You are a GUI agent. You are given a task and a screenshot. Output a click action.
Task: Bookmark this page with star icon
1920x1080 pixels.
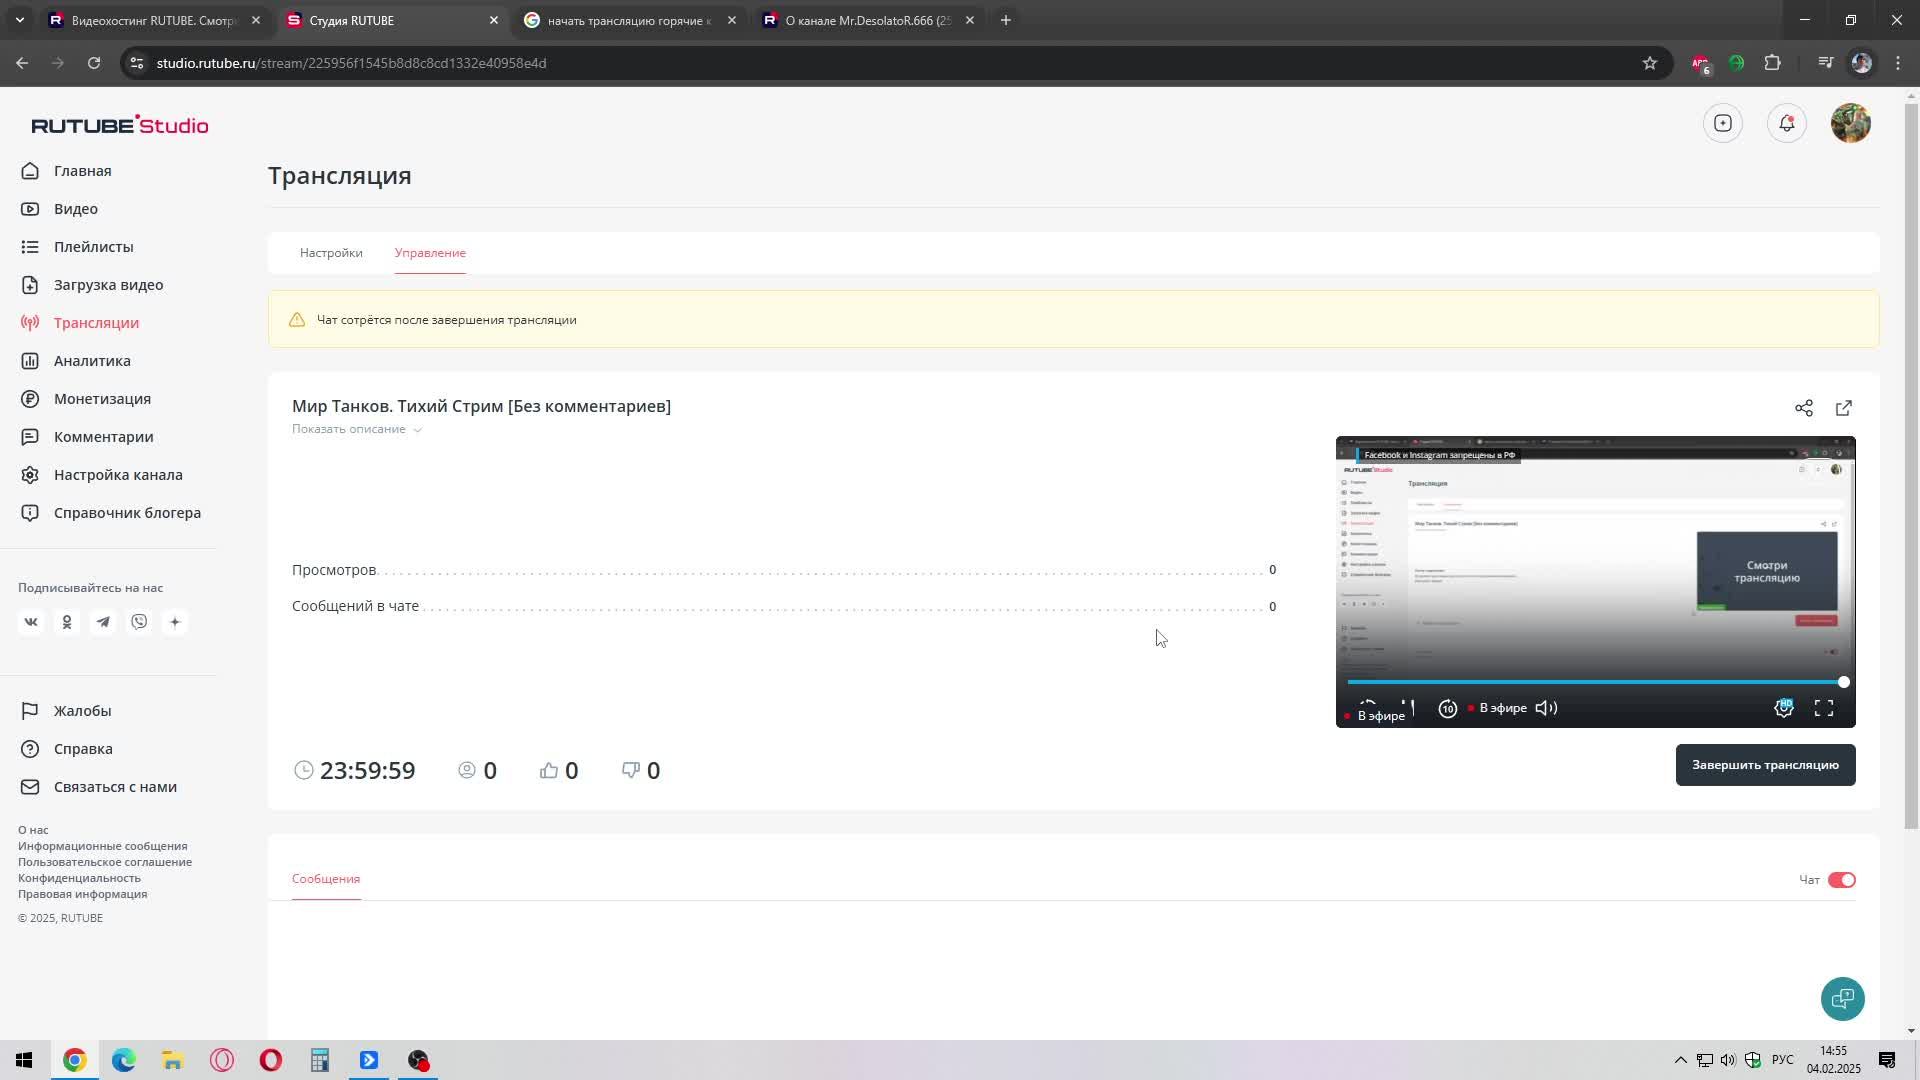(1649, 63)
